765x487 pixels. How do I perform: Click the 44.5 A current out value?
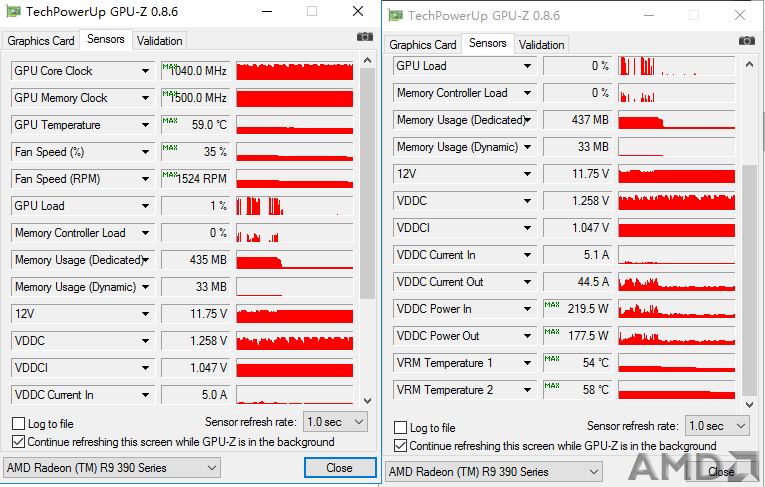577,282
